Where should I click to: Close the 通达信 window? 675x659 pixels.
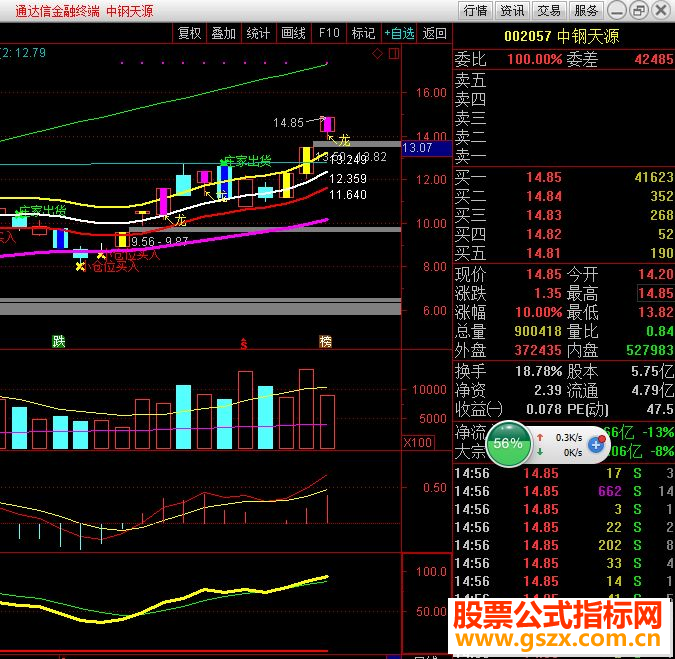point(661,10)
